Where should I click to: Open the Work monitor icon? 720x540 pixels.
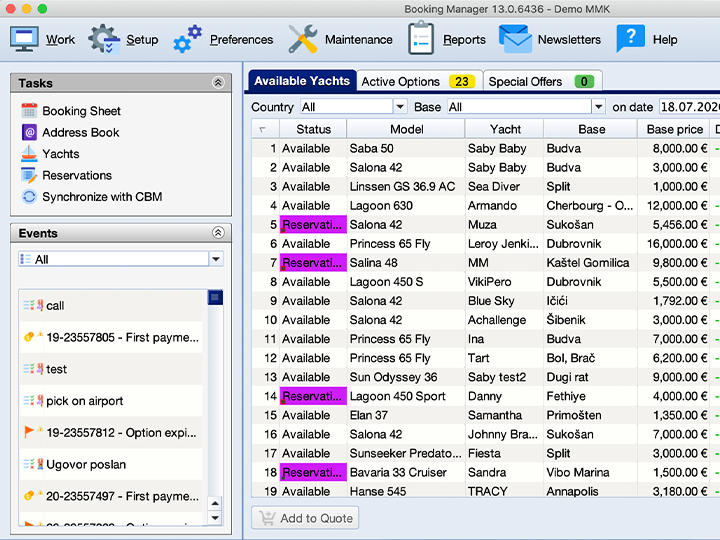coord(24,39)
